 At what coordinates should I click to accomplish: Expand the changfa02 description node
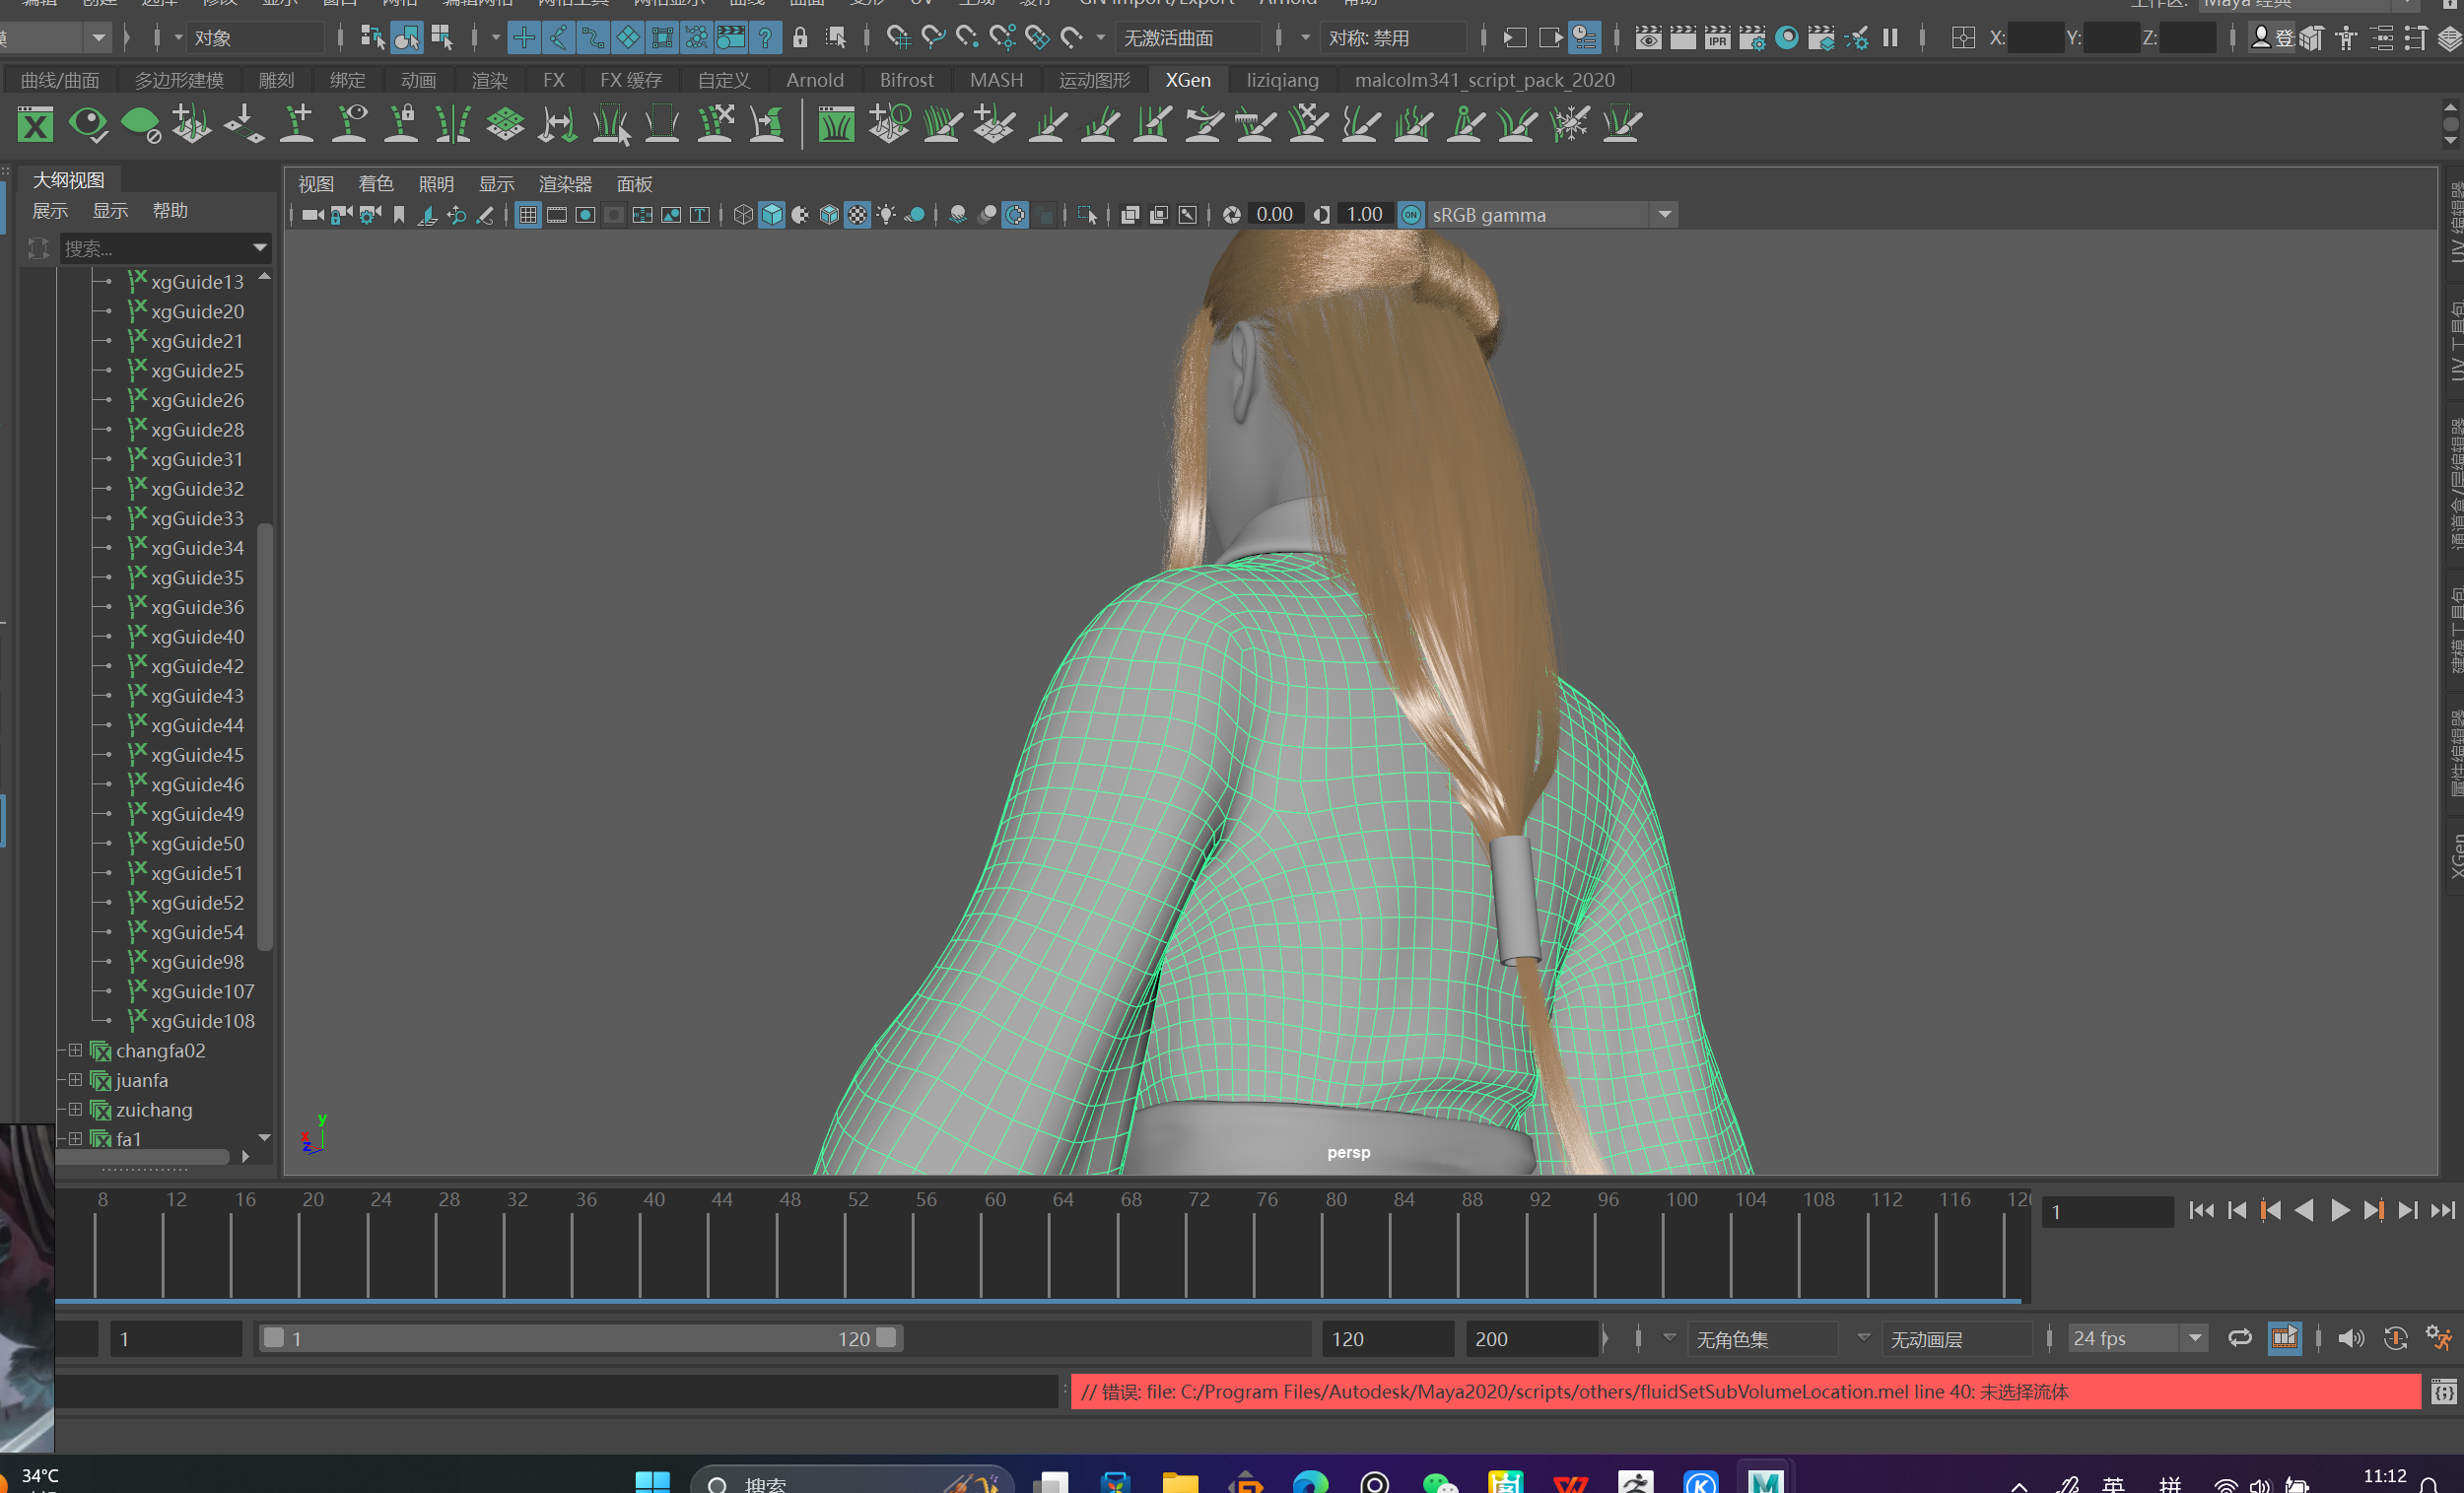[75, 1050]
